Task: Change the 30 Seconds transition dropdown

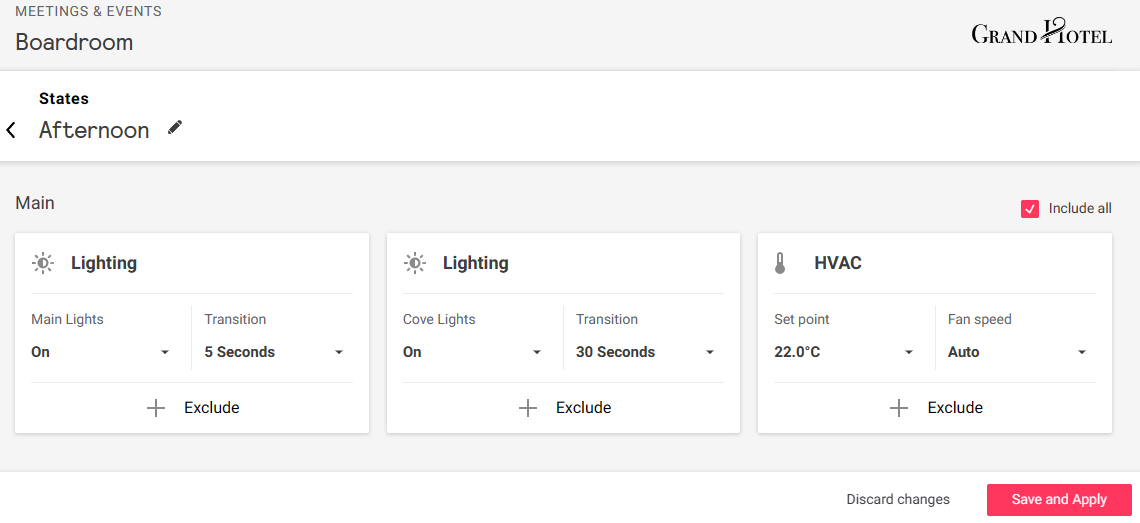Action: coord(647,352)
